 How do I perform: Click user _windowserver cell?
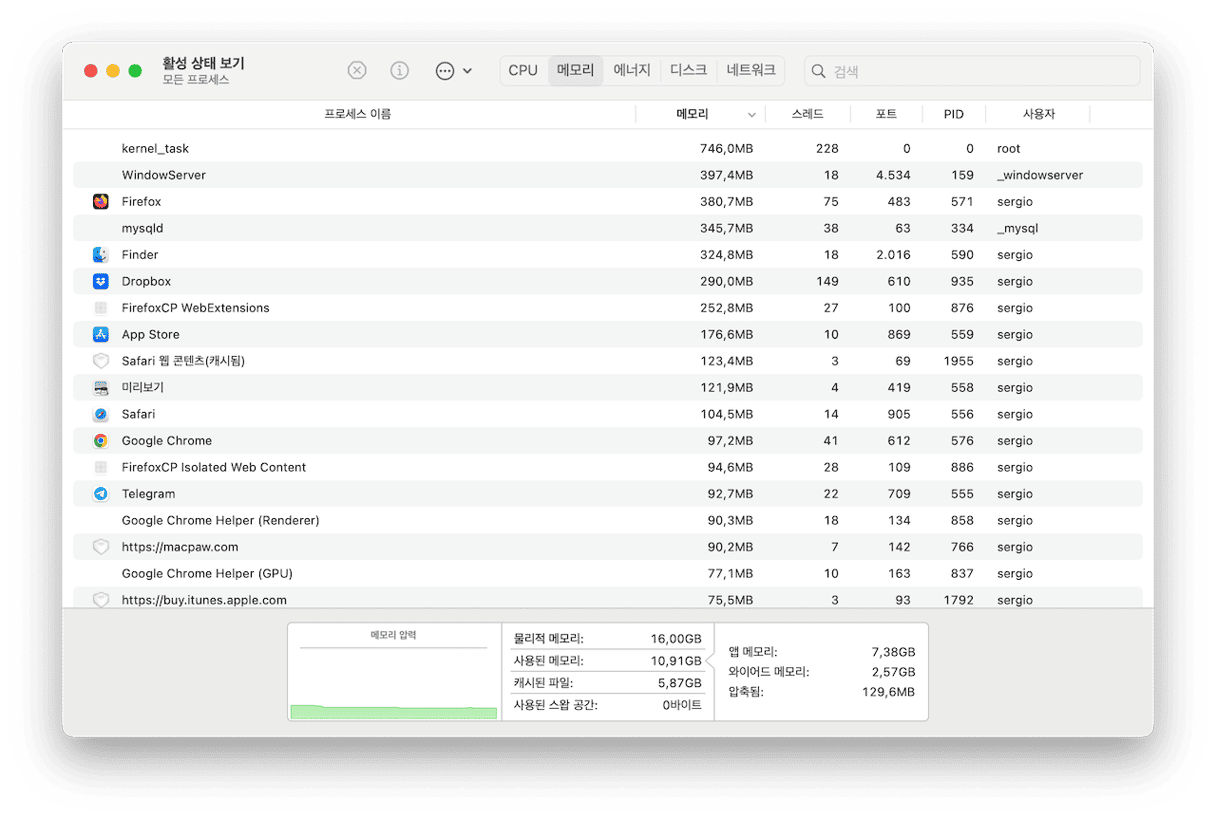click(1040, 175)
